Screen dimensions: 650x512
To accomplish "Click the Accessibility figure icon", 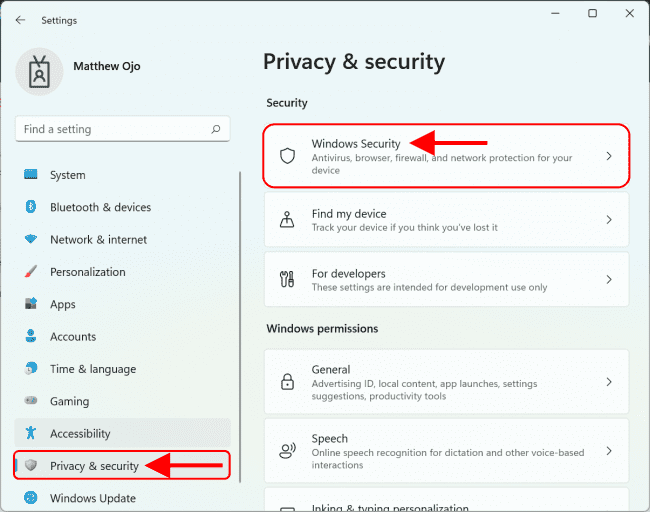I will coord(31,433).
